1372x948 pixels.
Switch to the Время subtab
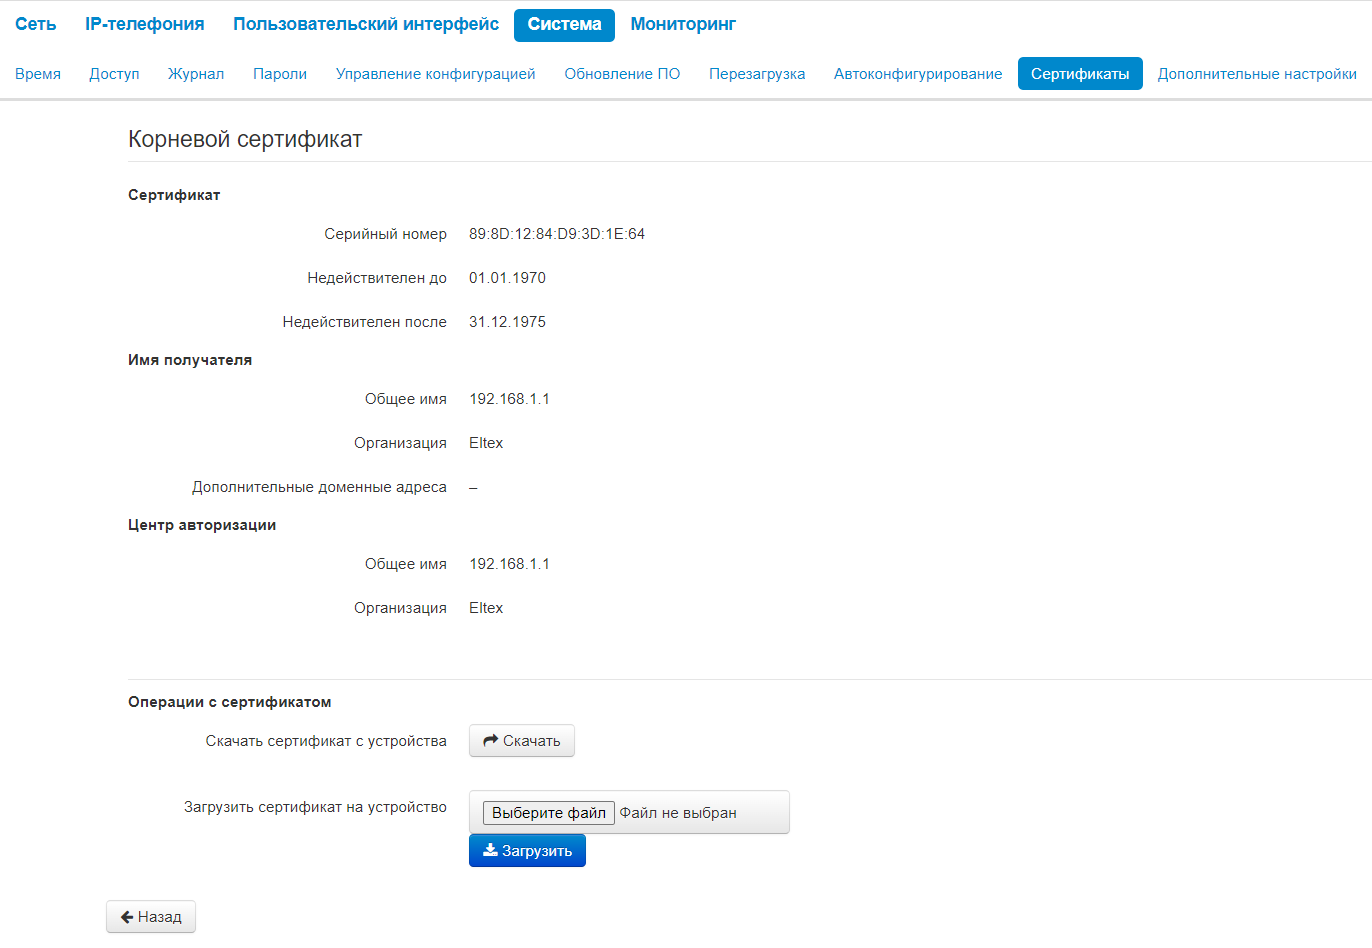click(x=38, y=74)
